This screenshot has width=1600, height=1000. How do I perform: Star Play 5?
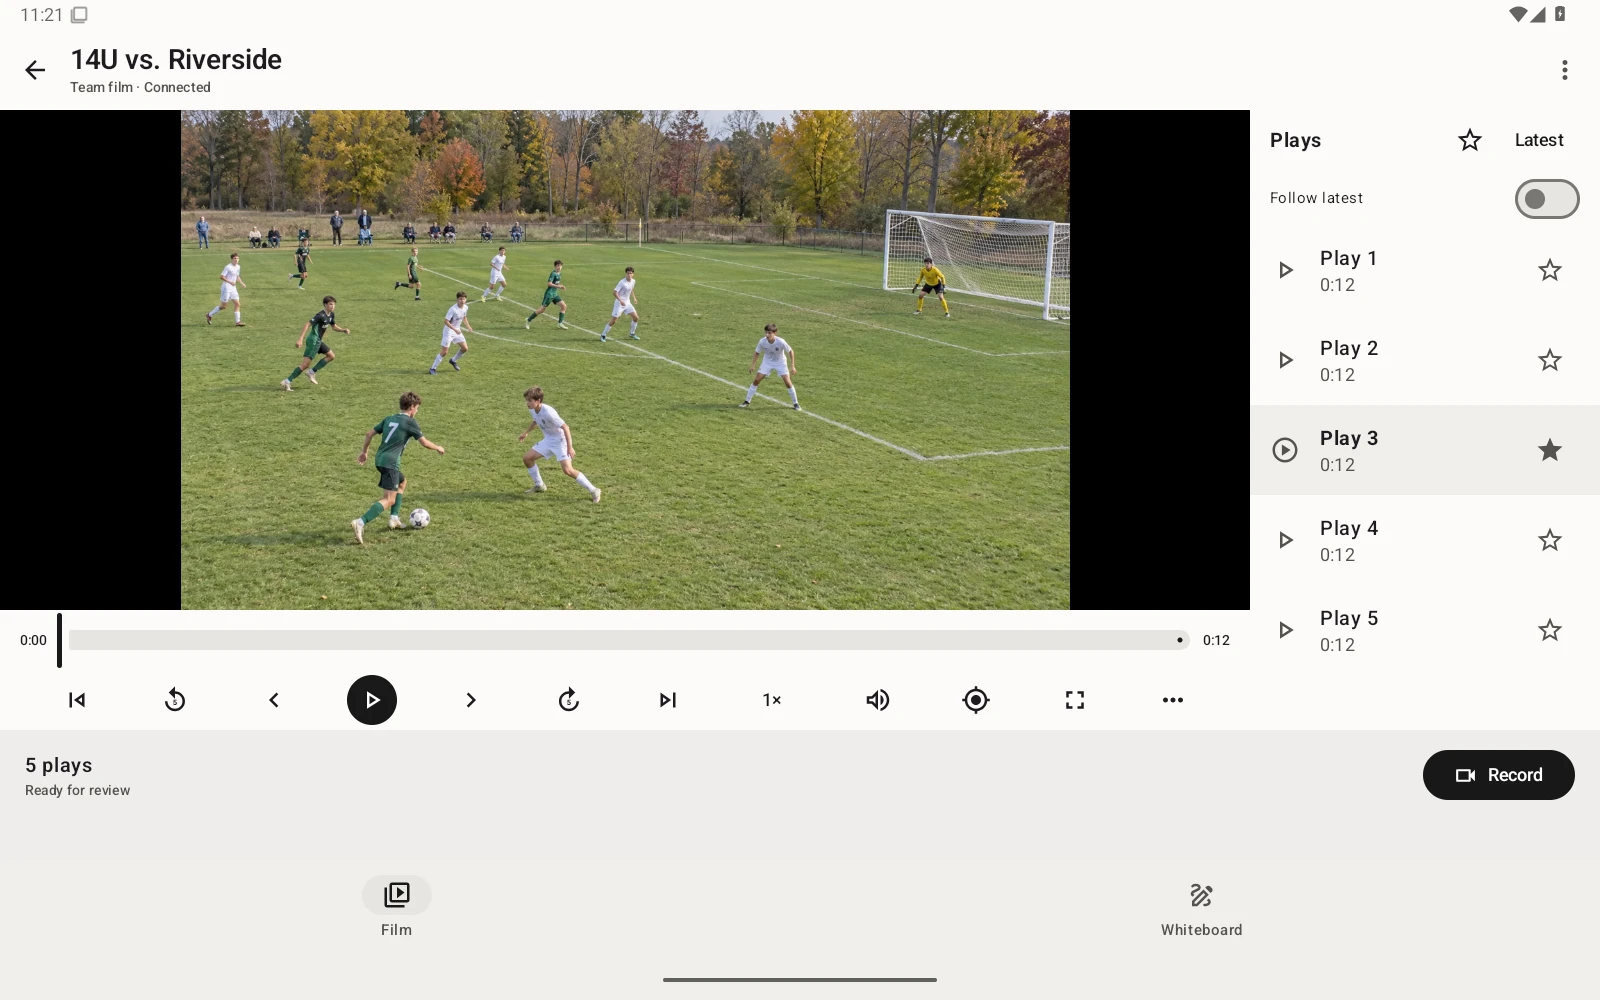point(1550,630)
